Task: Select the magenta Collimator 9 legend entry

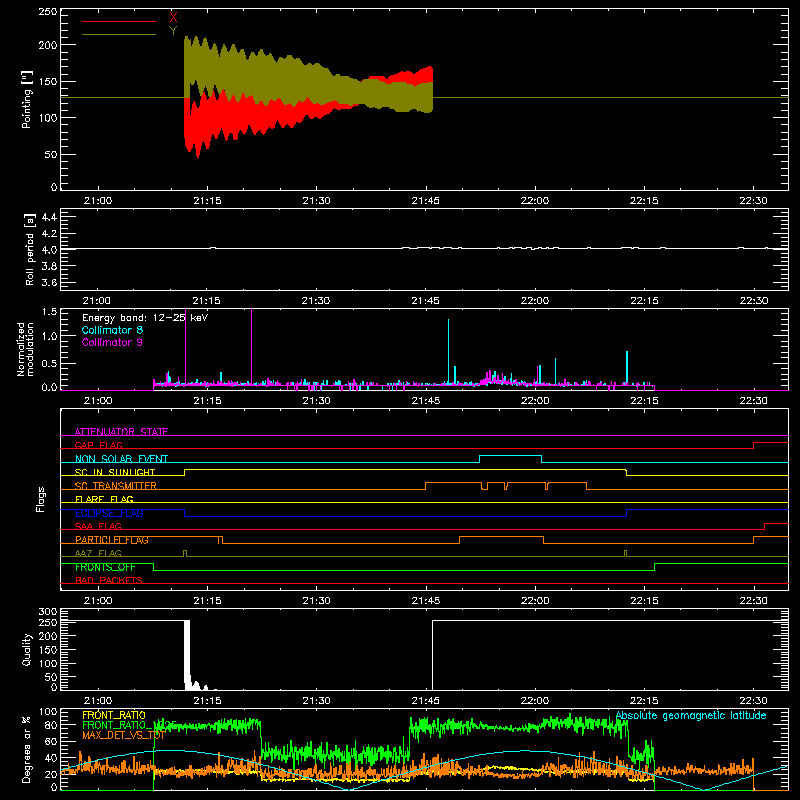Action: tap(112, 342)
